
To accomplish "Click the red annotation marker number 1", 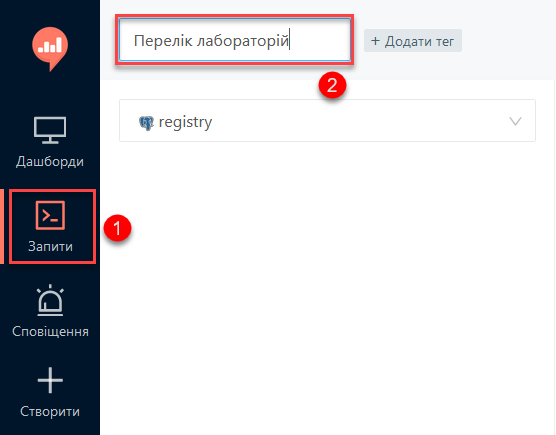I will 117,228.
